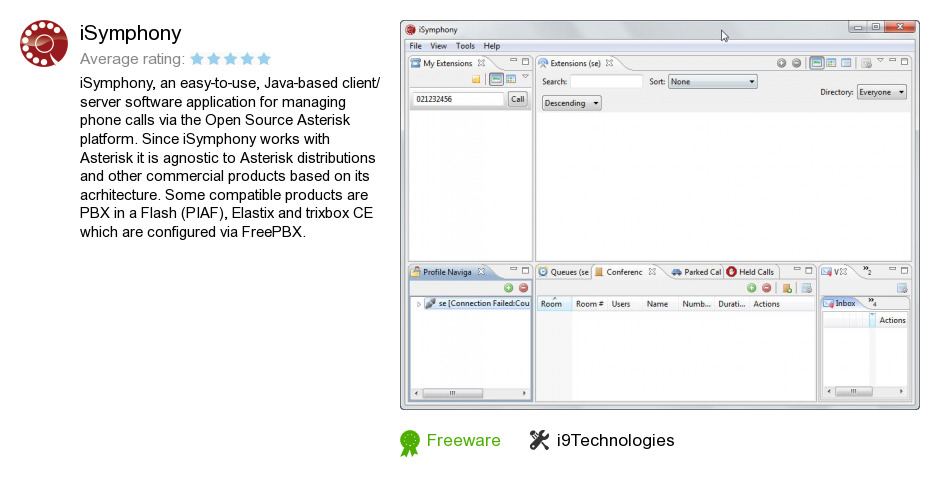940x487 pixels.
Task: Add a profile with green plus icon
Action: pyautogui.click(x=508, y=288)
